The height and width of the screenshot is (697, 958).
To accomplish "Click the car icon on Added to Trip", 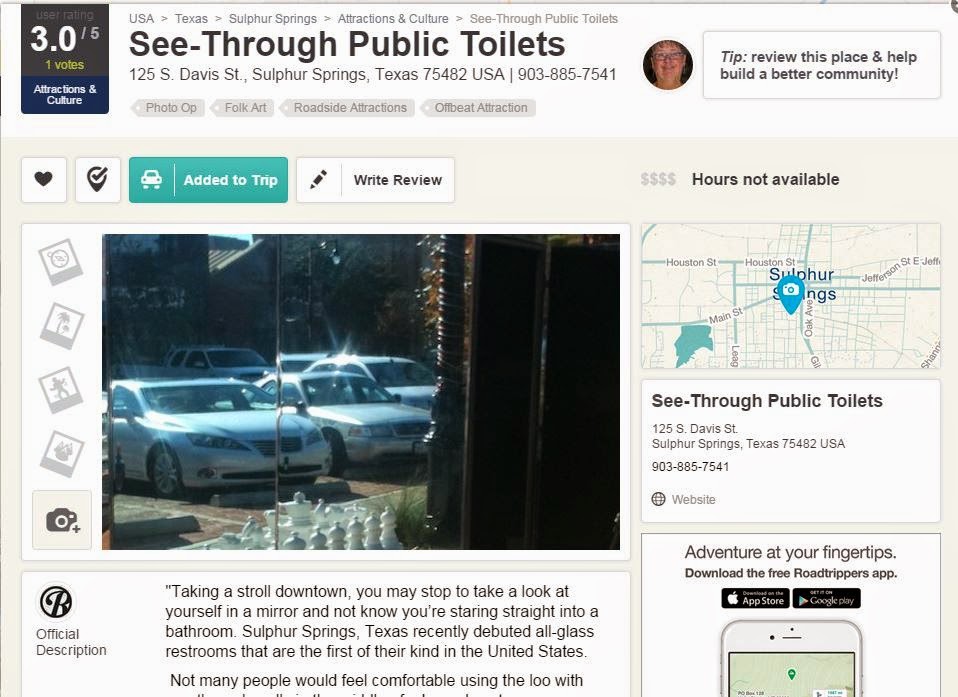I will (x=152, y=180).
